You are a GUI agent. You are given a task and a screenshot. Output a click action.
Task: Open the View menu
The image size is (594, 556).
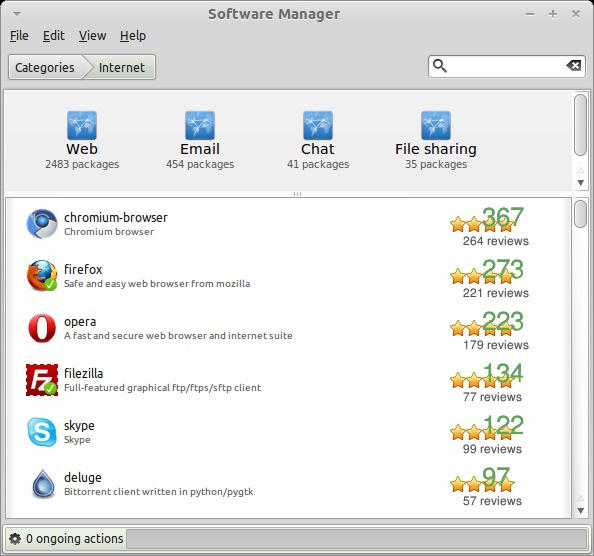coord(92,36)
